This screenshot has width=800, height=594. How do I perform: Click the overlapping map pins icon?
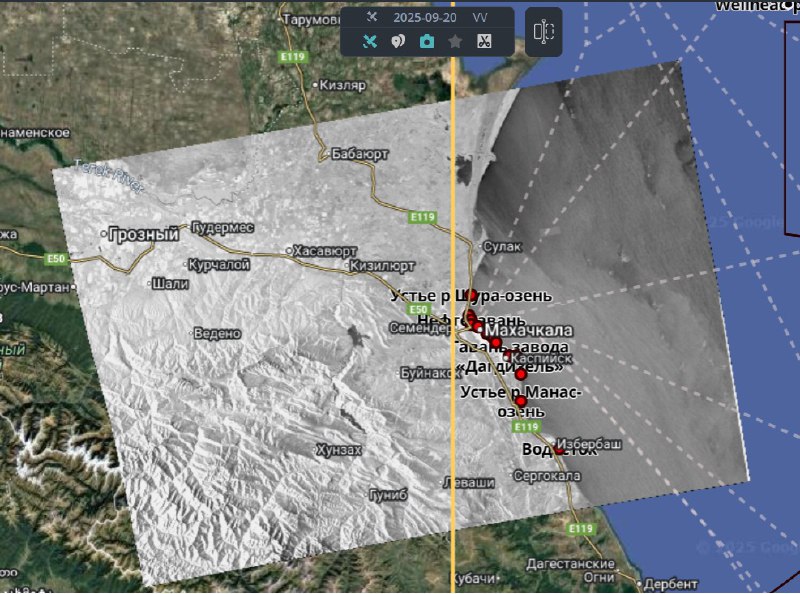[x=398, y=41]
